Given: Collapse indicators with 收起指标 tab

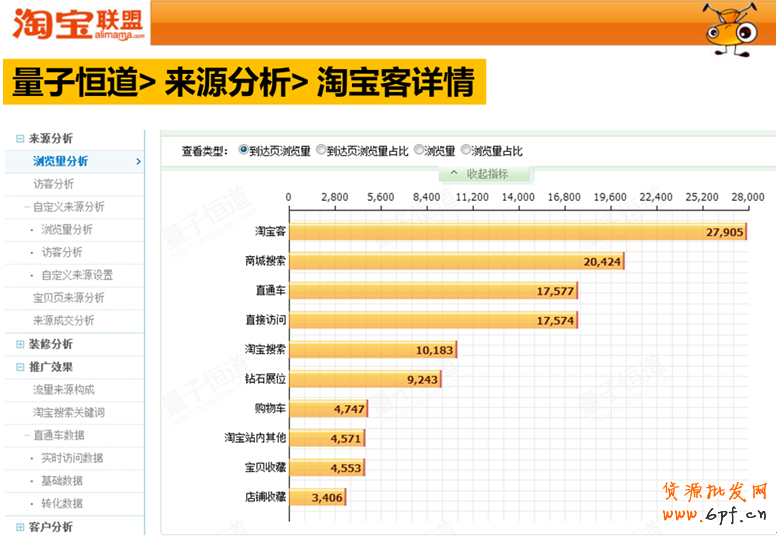Looking at the screenshot, I should tap(486, 174).
